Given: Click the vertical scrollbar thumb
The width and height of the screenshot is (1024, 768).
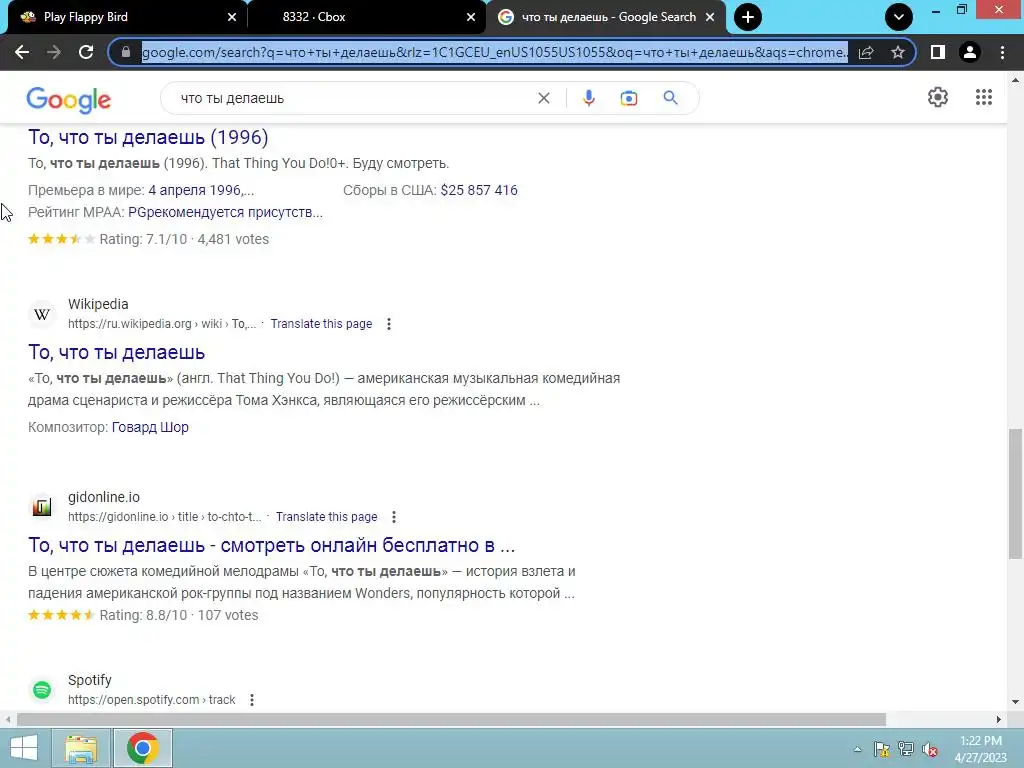Looking at the screenshot, I should (1015, 494).
